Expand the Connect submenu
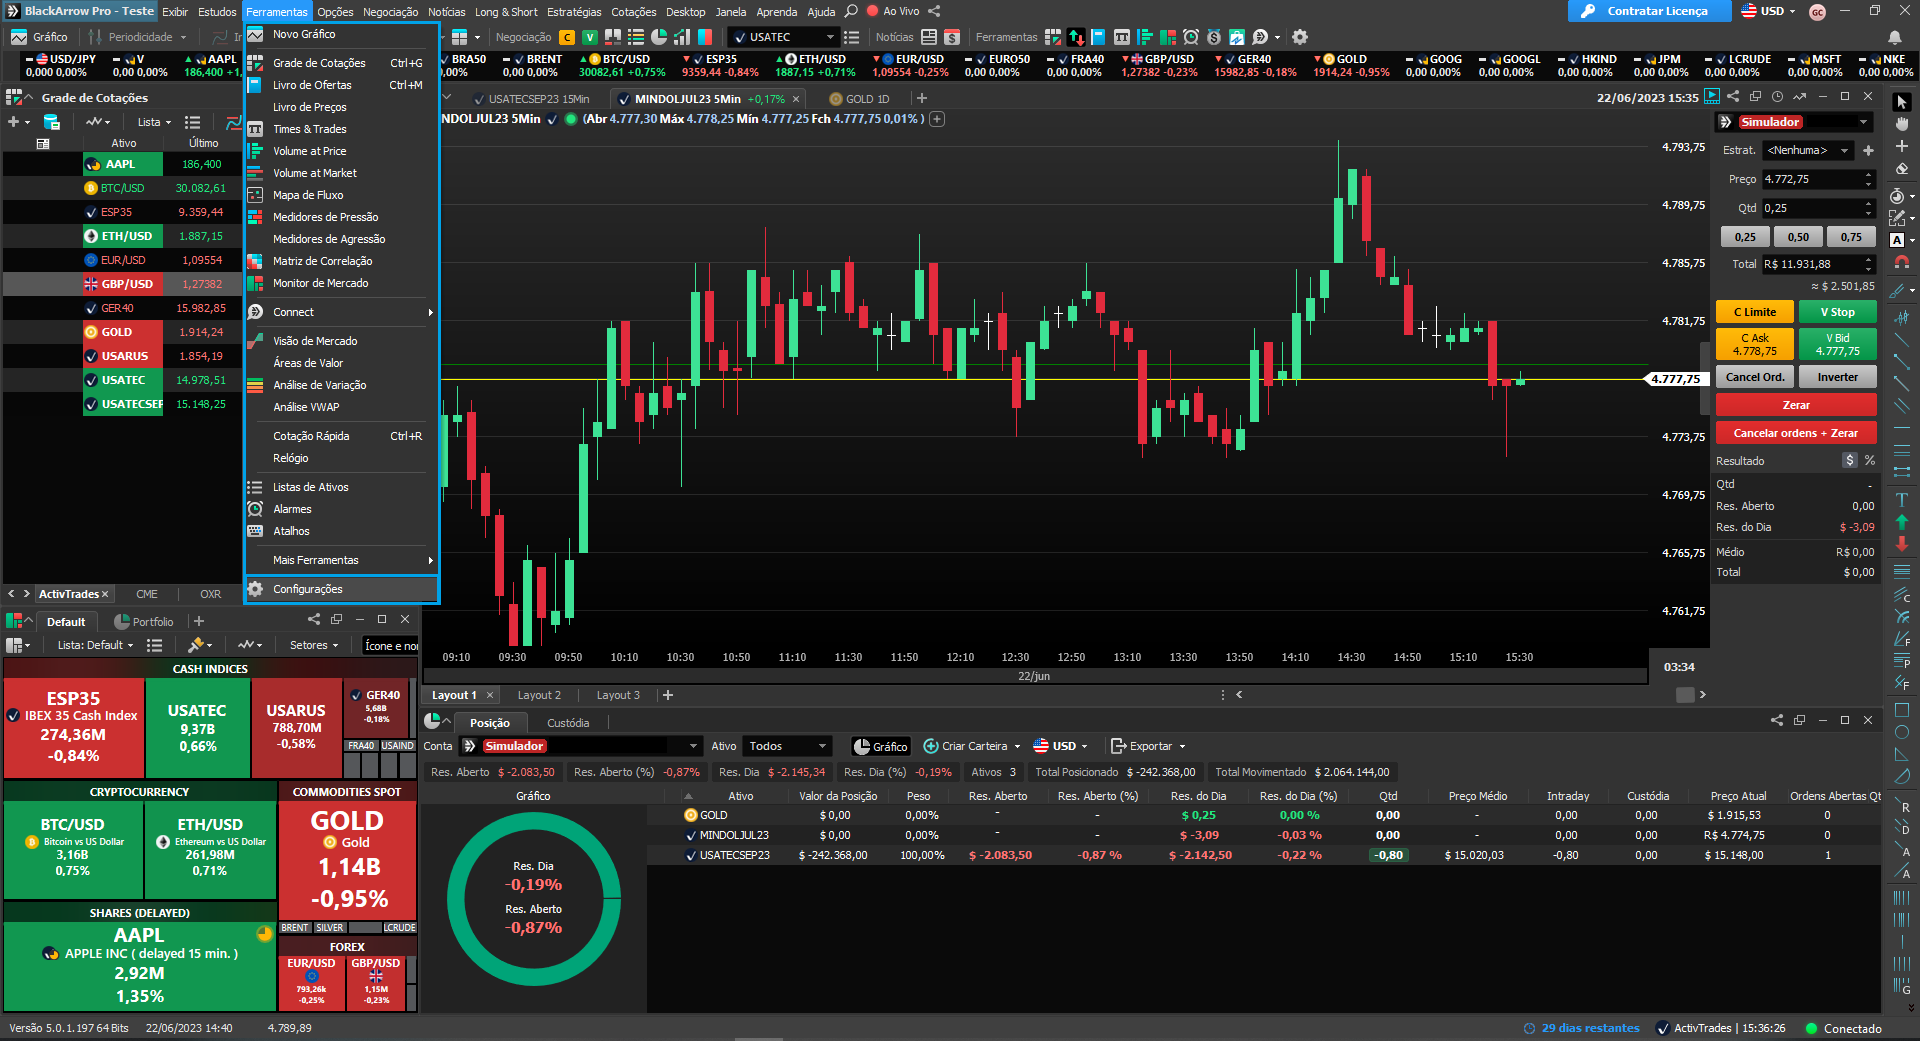This screenshot has height=1041, width=1920. pos(340,312)
